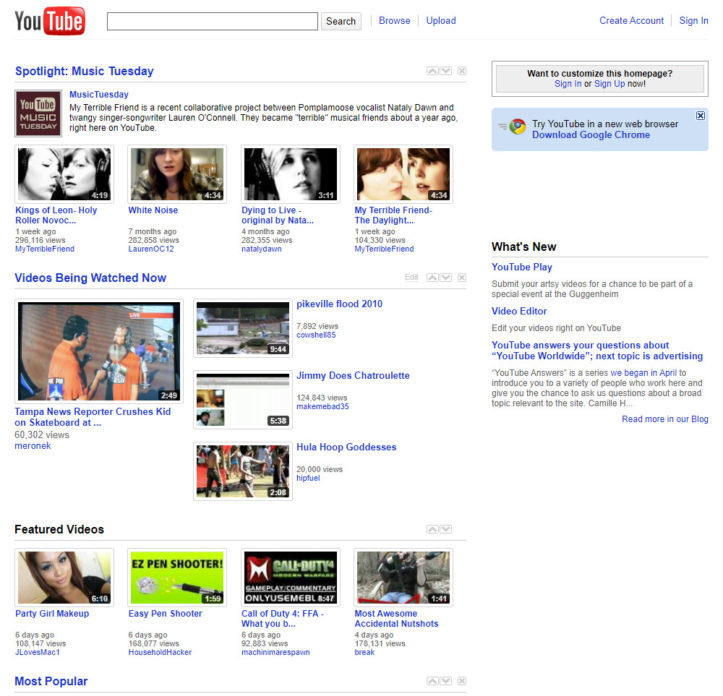Viewport: 723px width, 696px height.
Task: Click the YouTube logo
Action: click(x=49, y=20)
